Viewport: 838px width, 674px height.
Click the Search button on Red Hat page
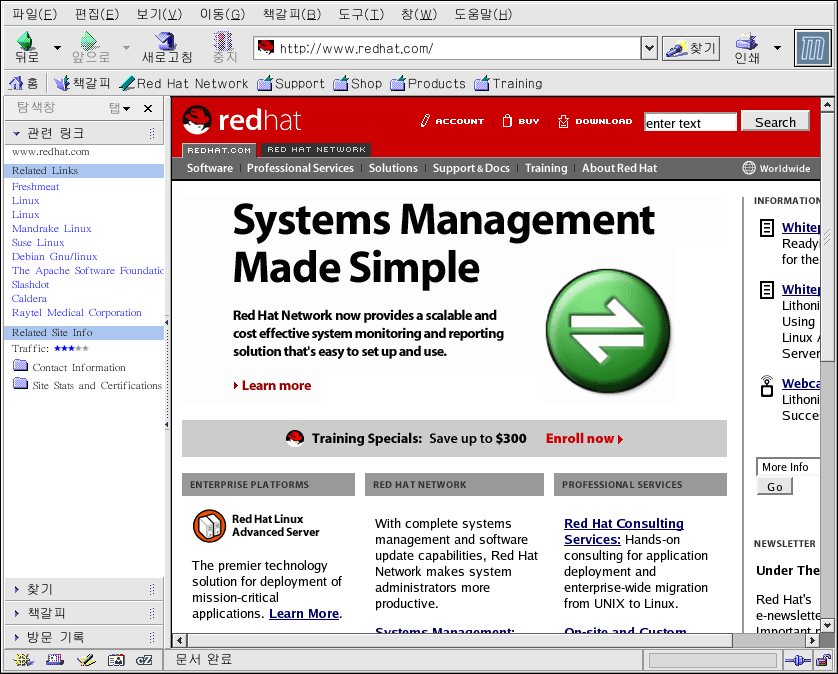pyautogui.click(x=775, y=122)
